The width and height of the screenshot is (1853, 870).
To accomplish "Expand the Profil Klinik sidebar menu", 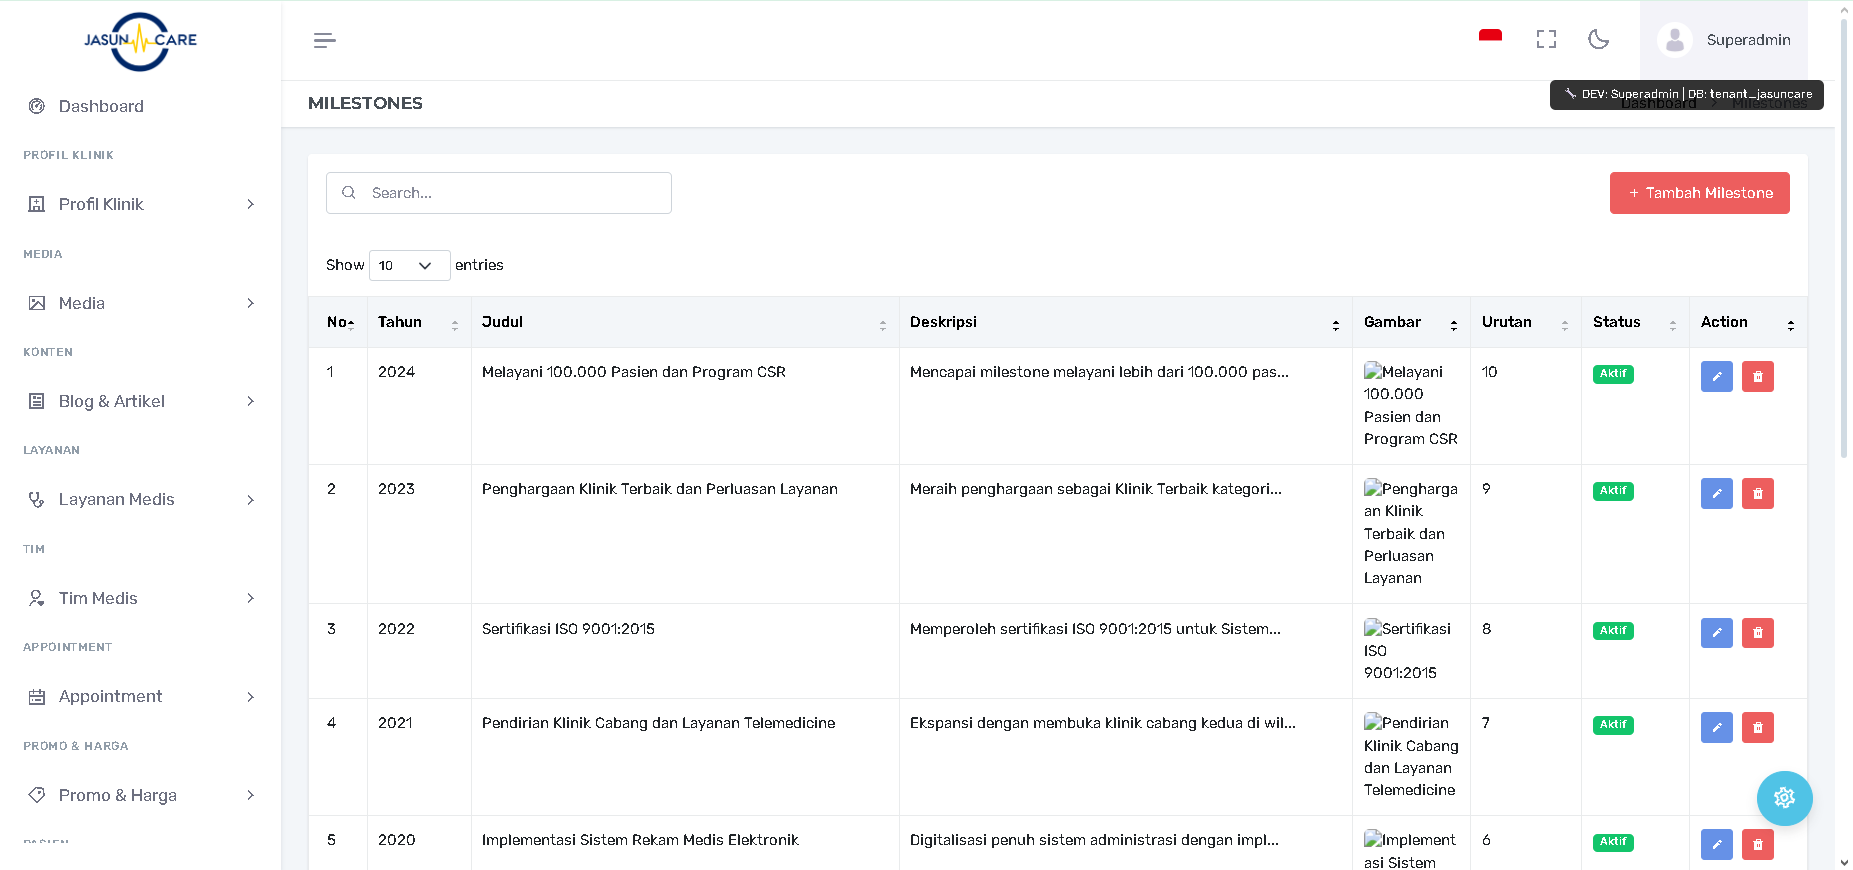I will [x=140, y=204].
